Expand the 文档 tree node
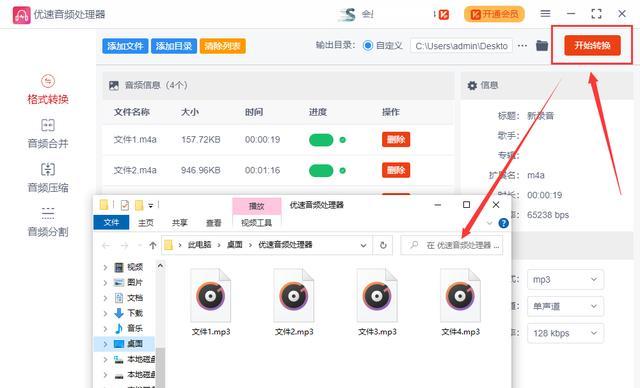This screenshot has height=388, width=640. coord(105,298)
